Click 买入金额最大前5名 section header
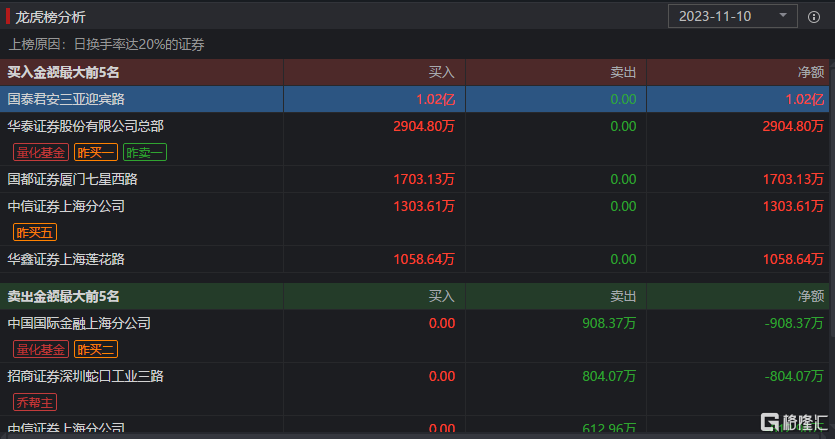 coord(63,72)
